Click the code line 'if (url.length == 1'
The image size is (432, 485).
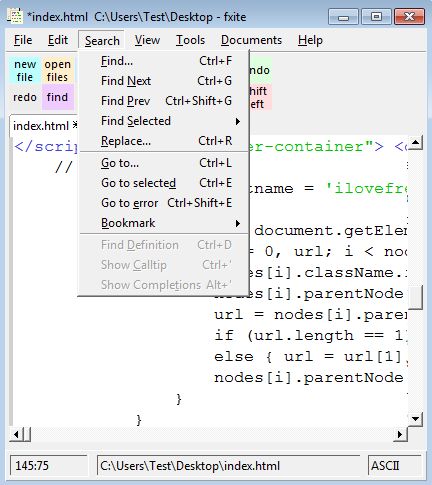coord(311,336)
